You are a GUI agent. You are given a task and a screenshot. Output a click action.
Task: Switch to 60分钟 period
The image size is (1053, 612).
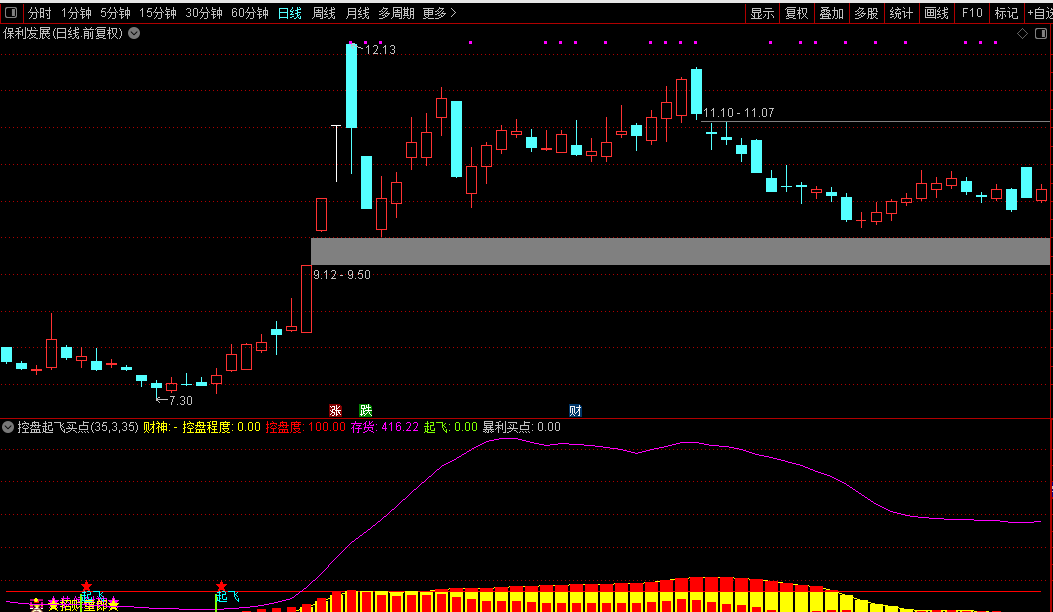pos(250,13)
